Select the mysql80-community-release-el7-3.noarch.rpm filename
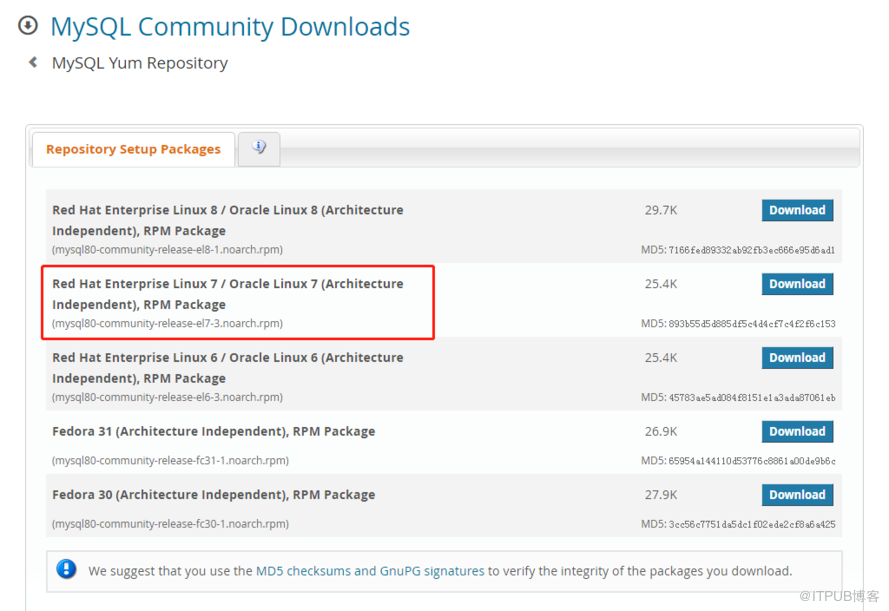This screenshot has height=611, width=889. click(167, 324)
